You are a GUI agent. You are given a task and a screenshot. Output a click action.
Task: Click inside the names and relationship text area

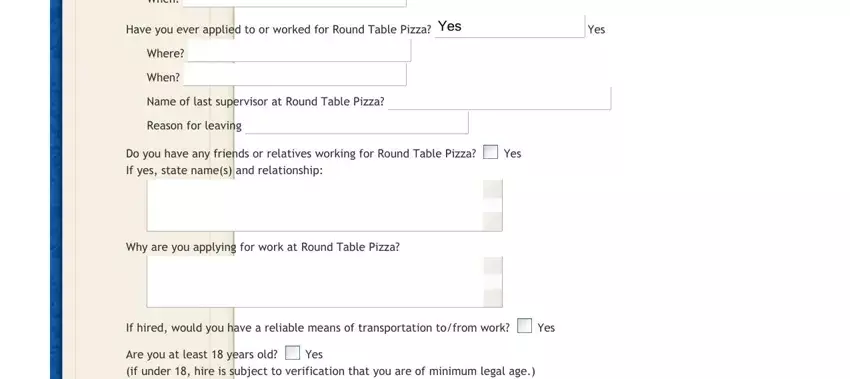point(315,205)
